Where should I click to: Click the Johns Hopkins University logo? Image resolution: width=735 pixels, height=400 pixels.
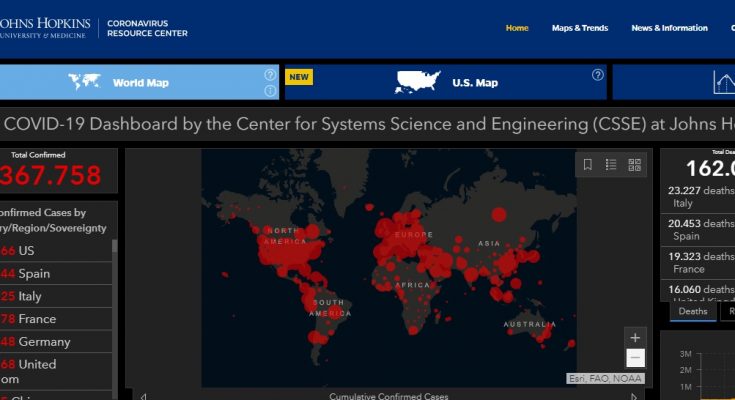(45, 28)
